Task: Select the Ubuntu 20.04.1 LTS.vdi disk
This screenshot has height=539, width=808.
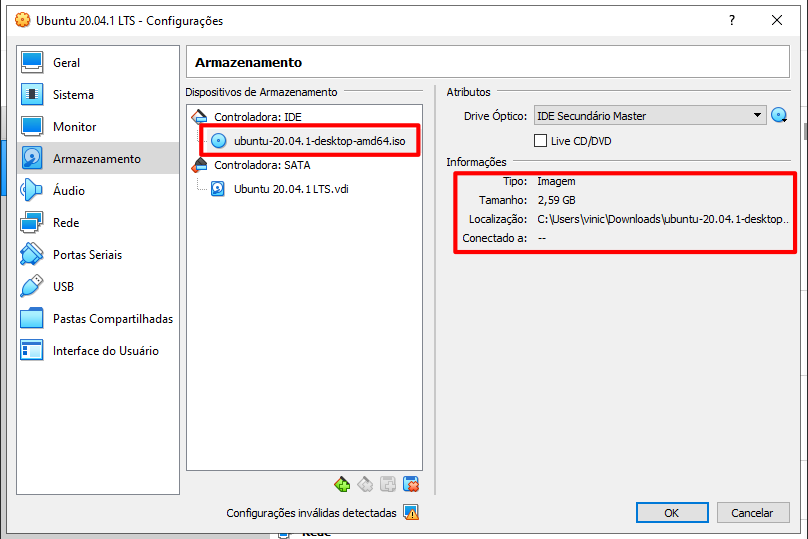Action: tap(291, 189)
